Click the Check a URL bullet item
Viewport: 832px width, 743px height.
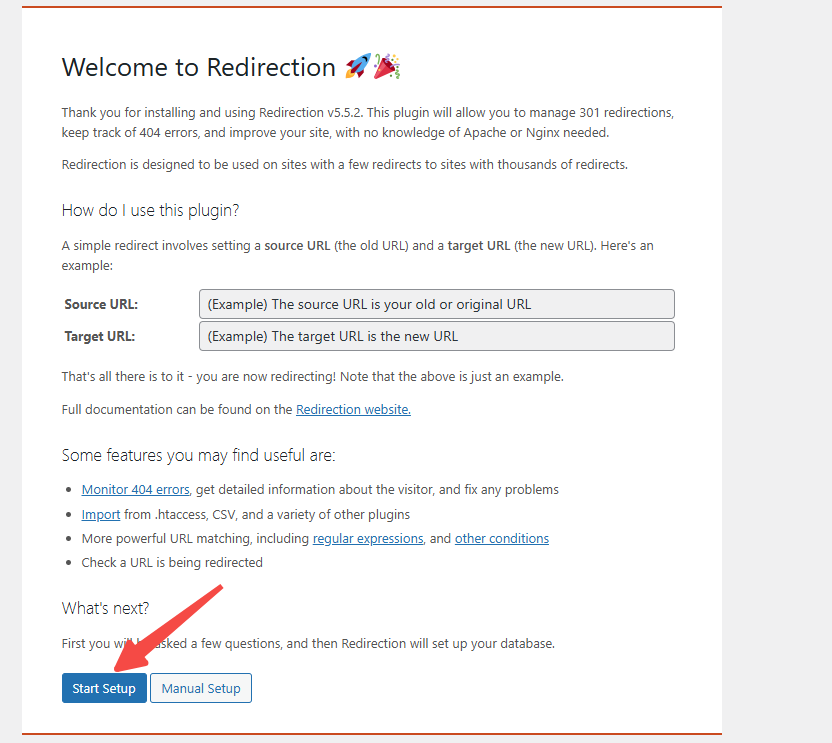pyautogui.click(x=171, y=562)
